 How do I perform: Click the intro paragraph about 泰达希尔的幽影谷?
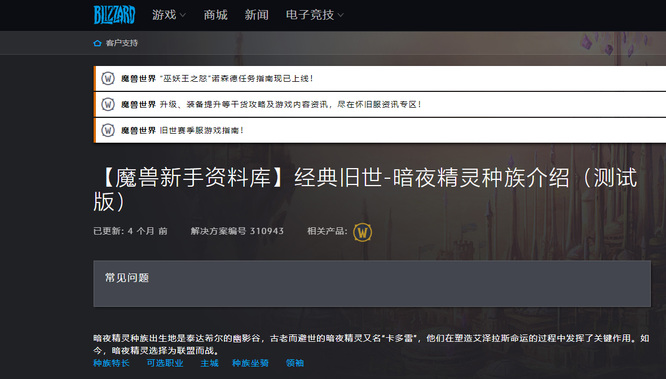tap(371, 344)
